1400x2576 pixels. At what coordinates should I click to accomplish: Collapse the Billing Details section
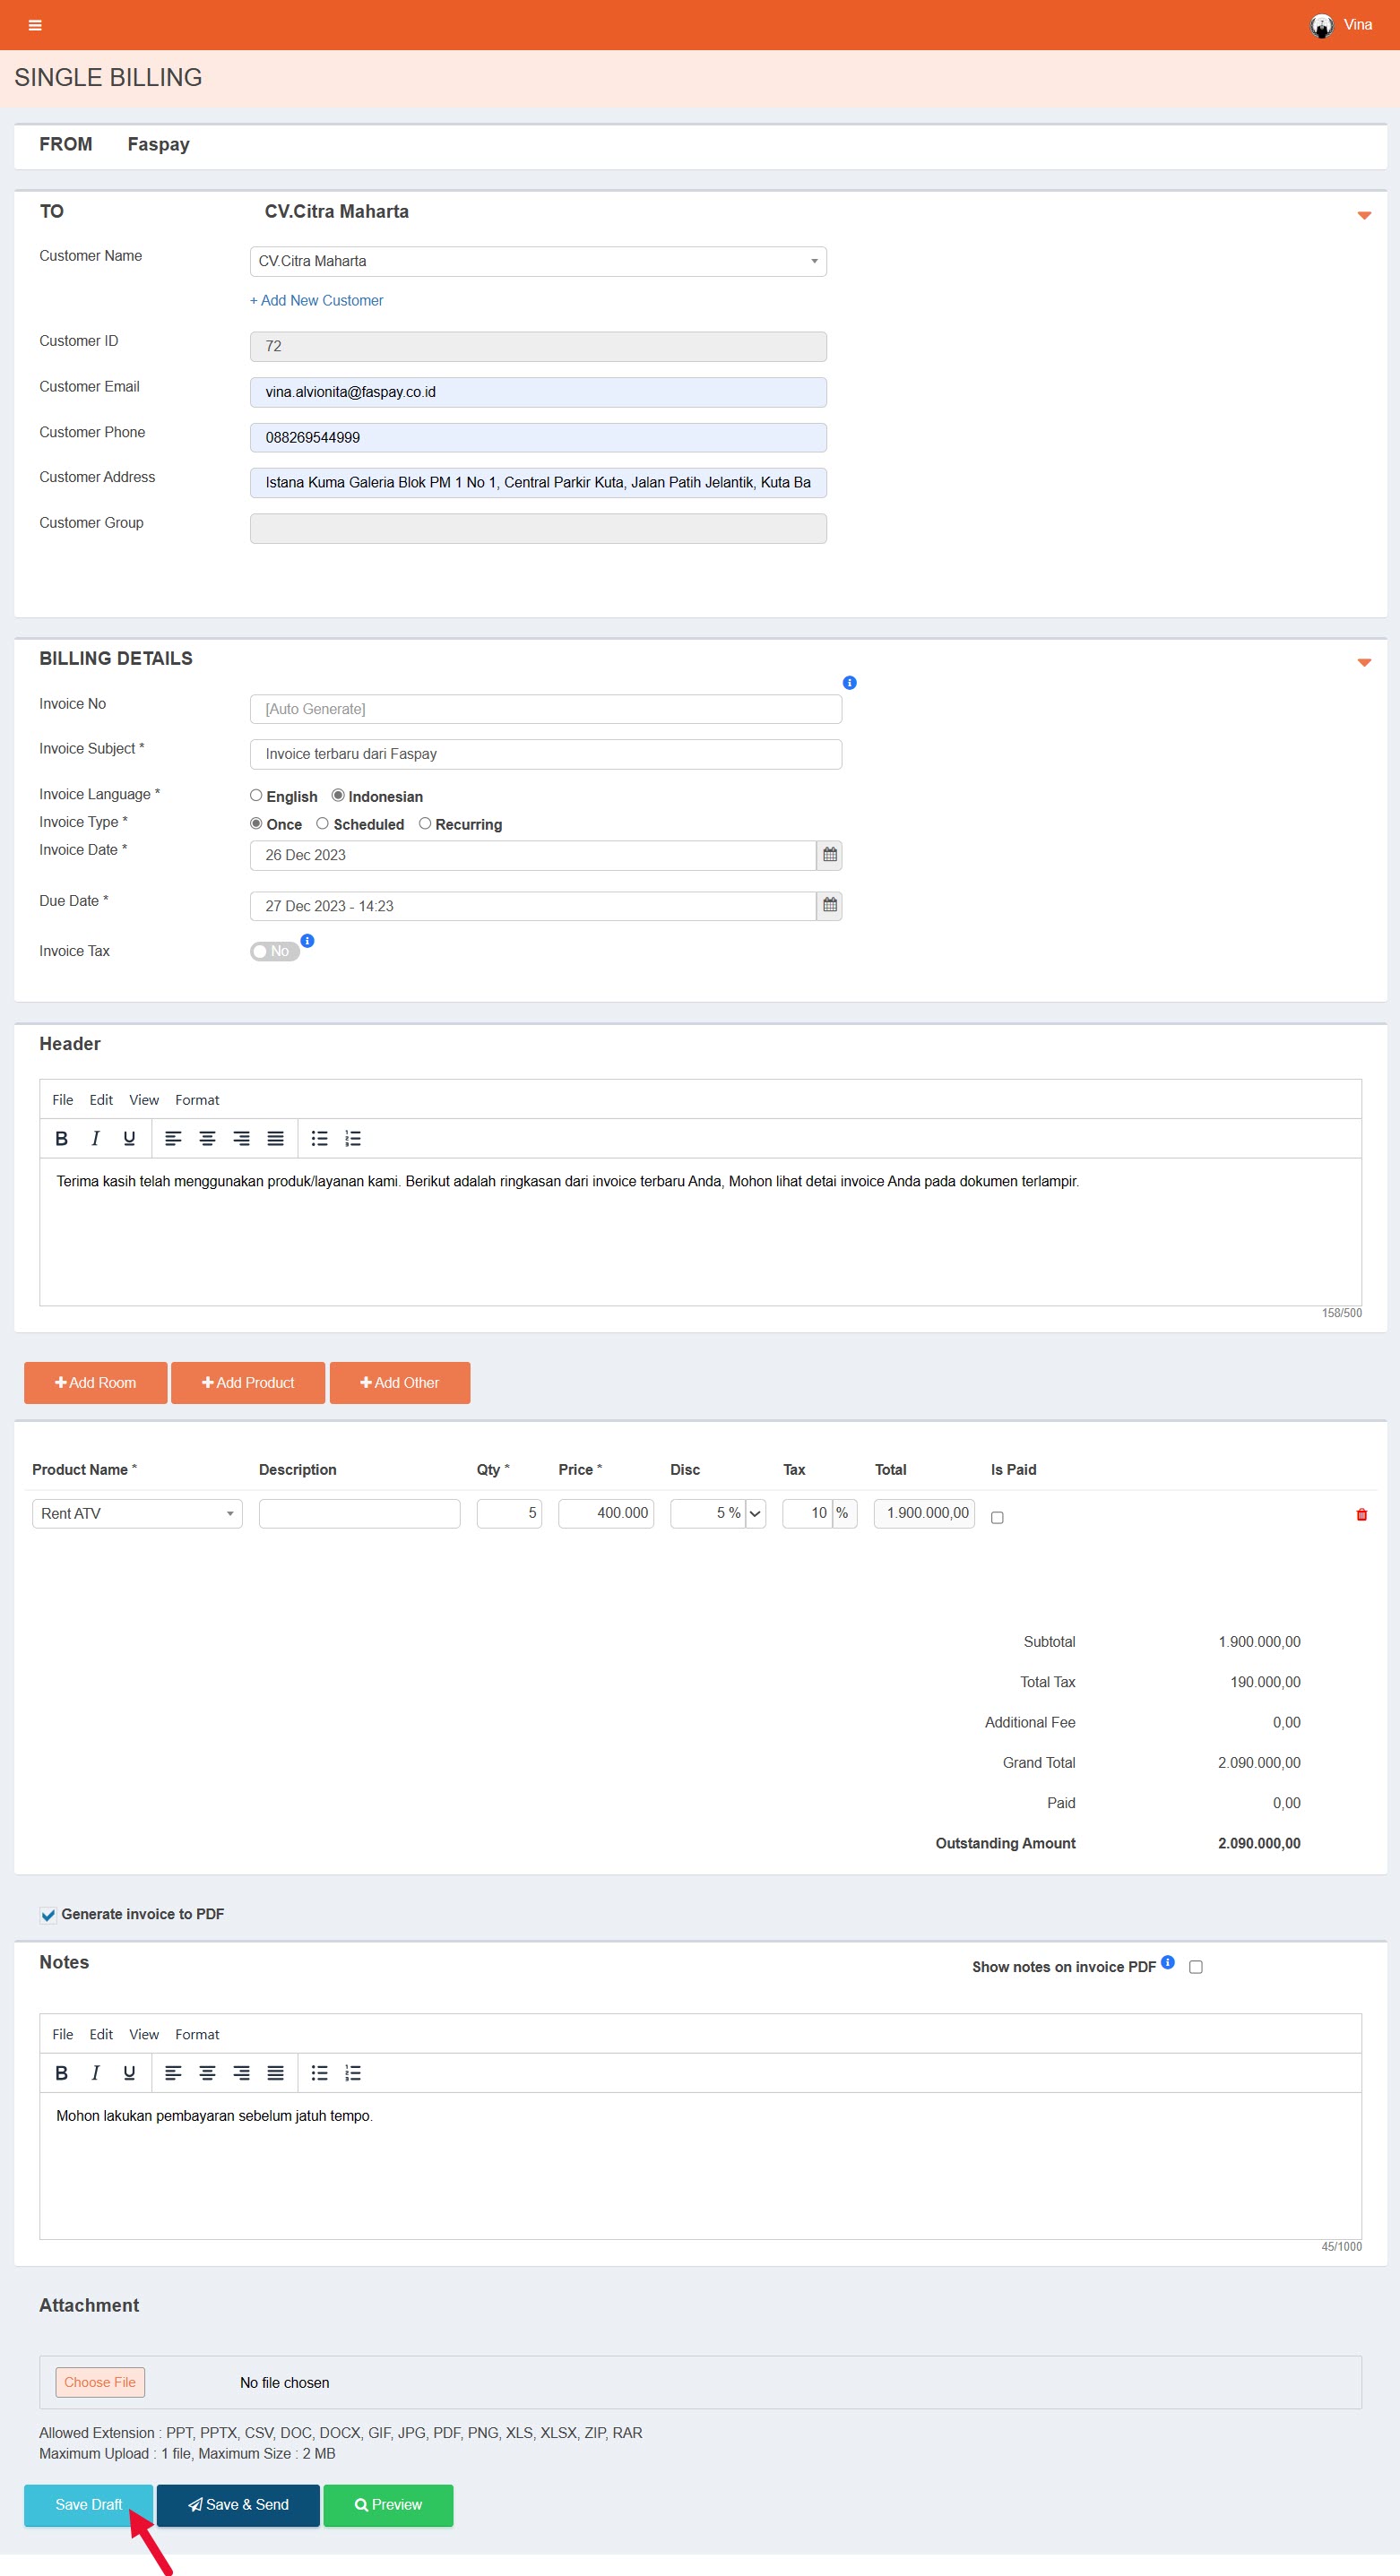[x=1363, y=662]
